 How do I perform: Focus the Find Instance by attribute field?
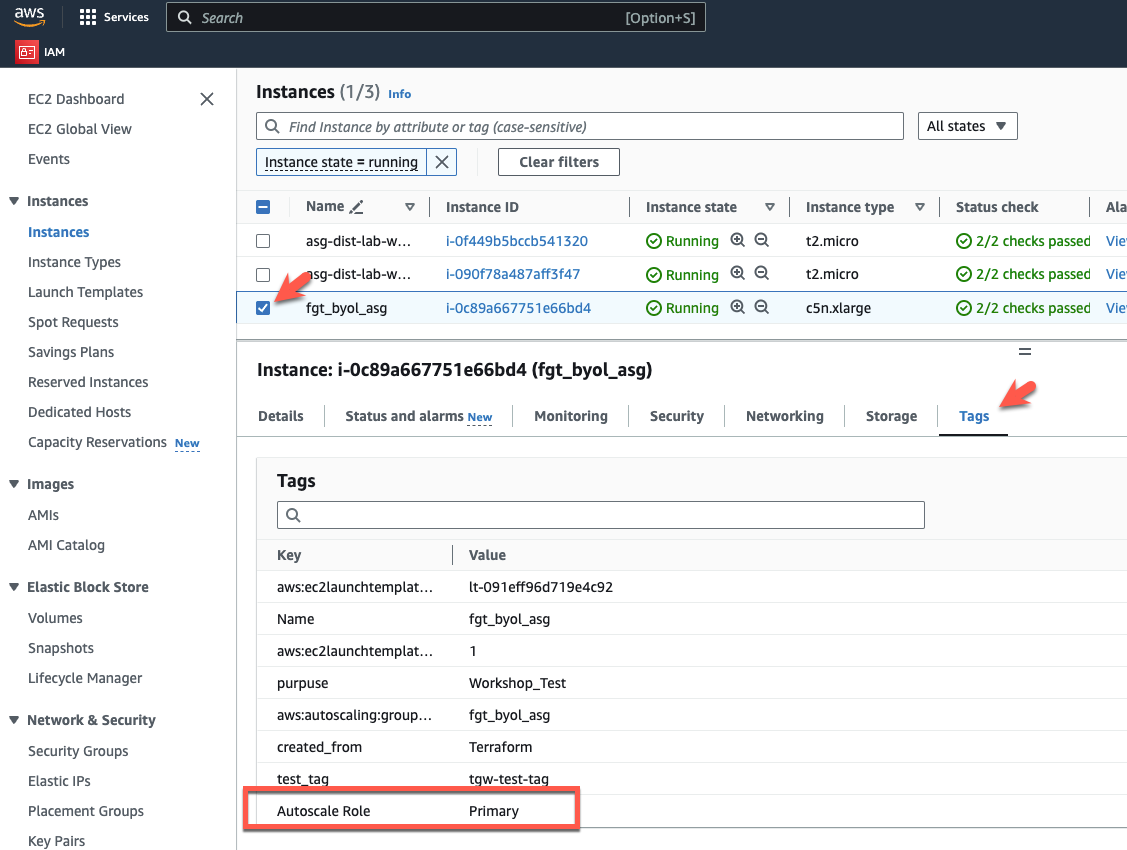[579, 126]
